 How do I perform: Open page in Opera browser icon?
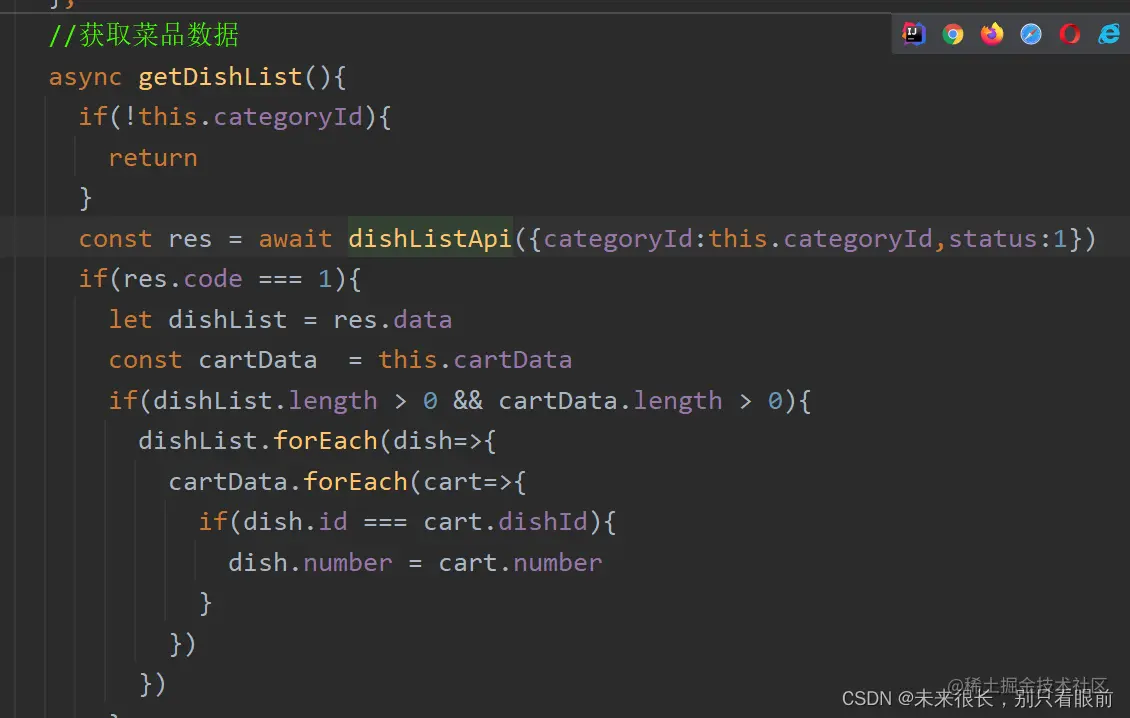(x=1069, y=34)
